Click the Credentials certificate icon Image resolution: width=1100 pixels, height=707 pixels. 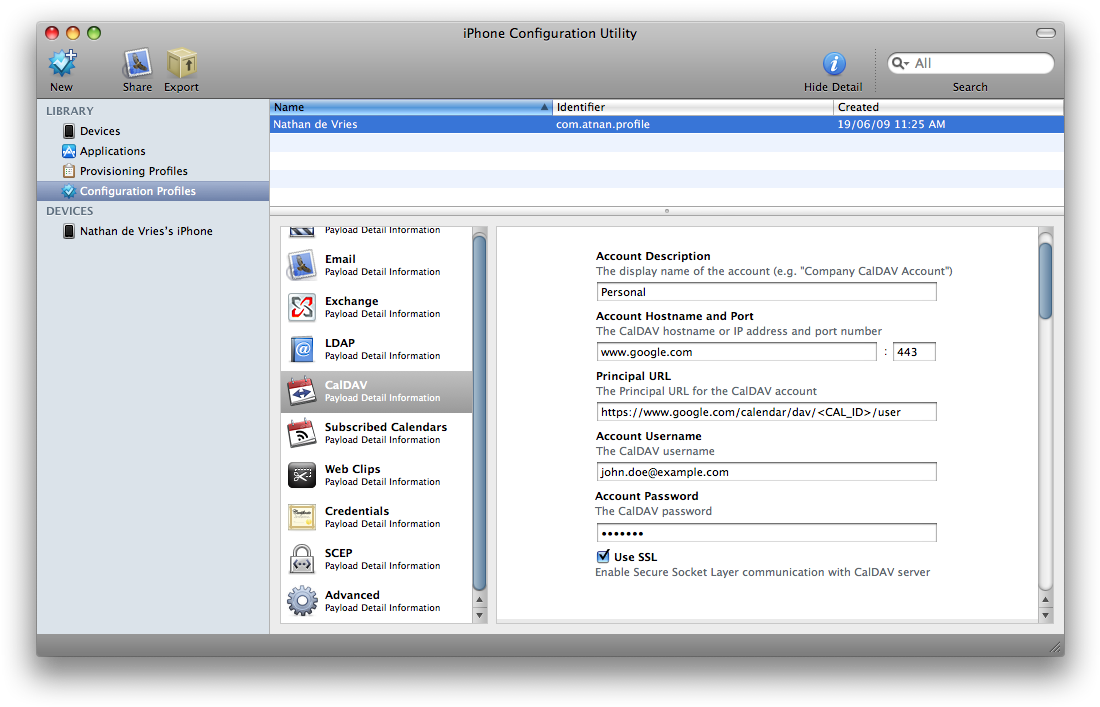coord(302,518)
